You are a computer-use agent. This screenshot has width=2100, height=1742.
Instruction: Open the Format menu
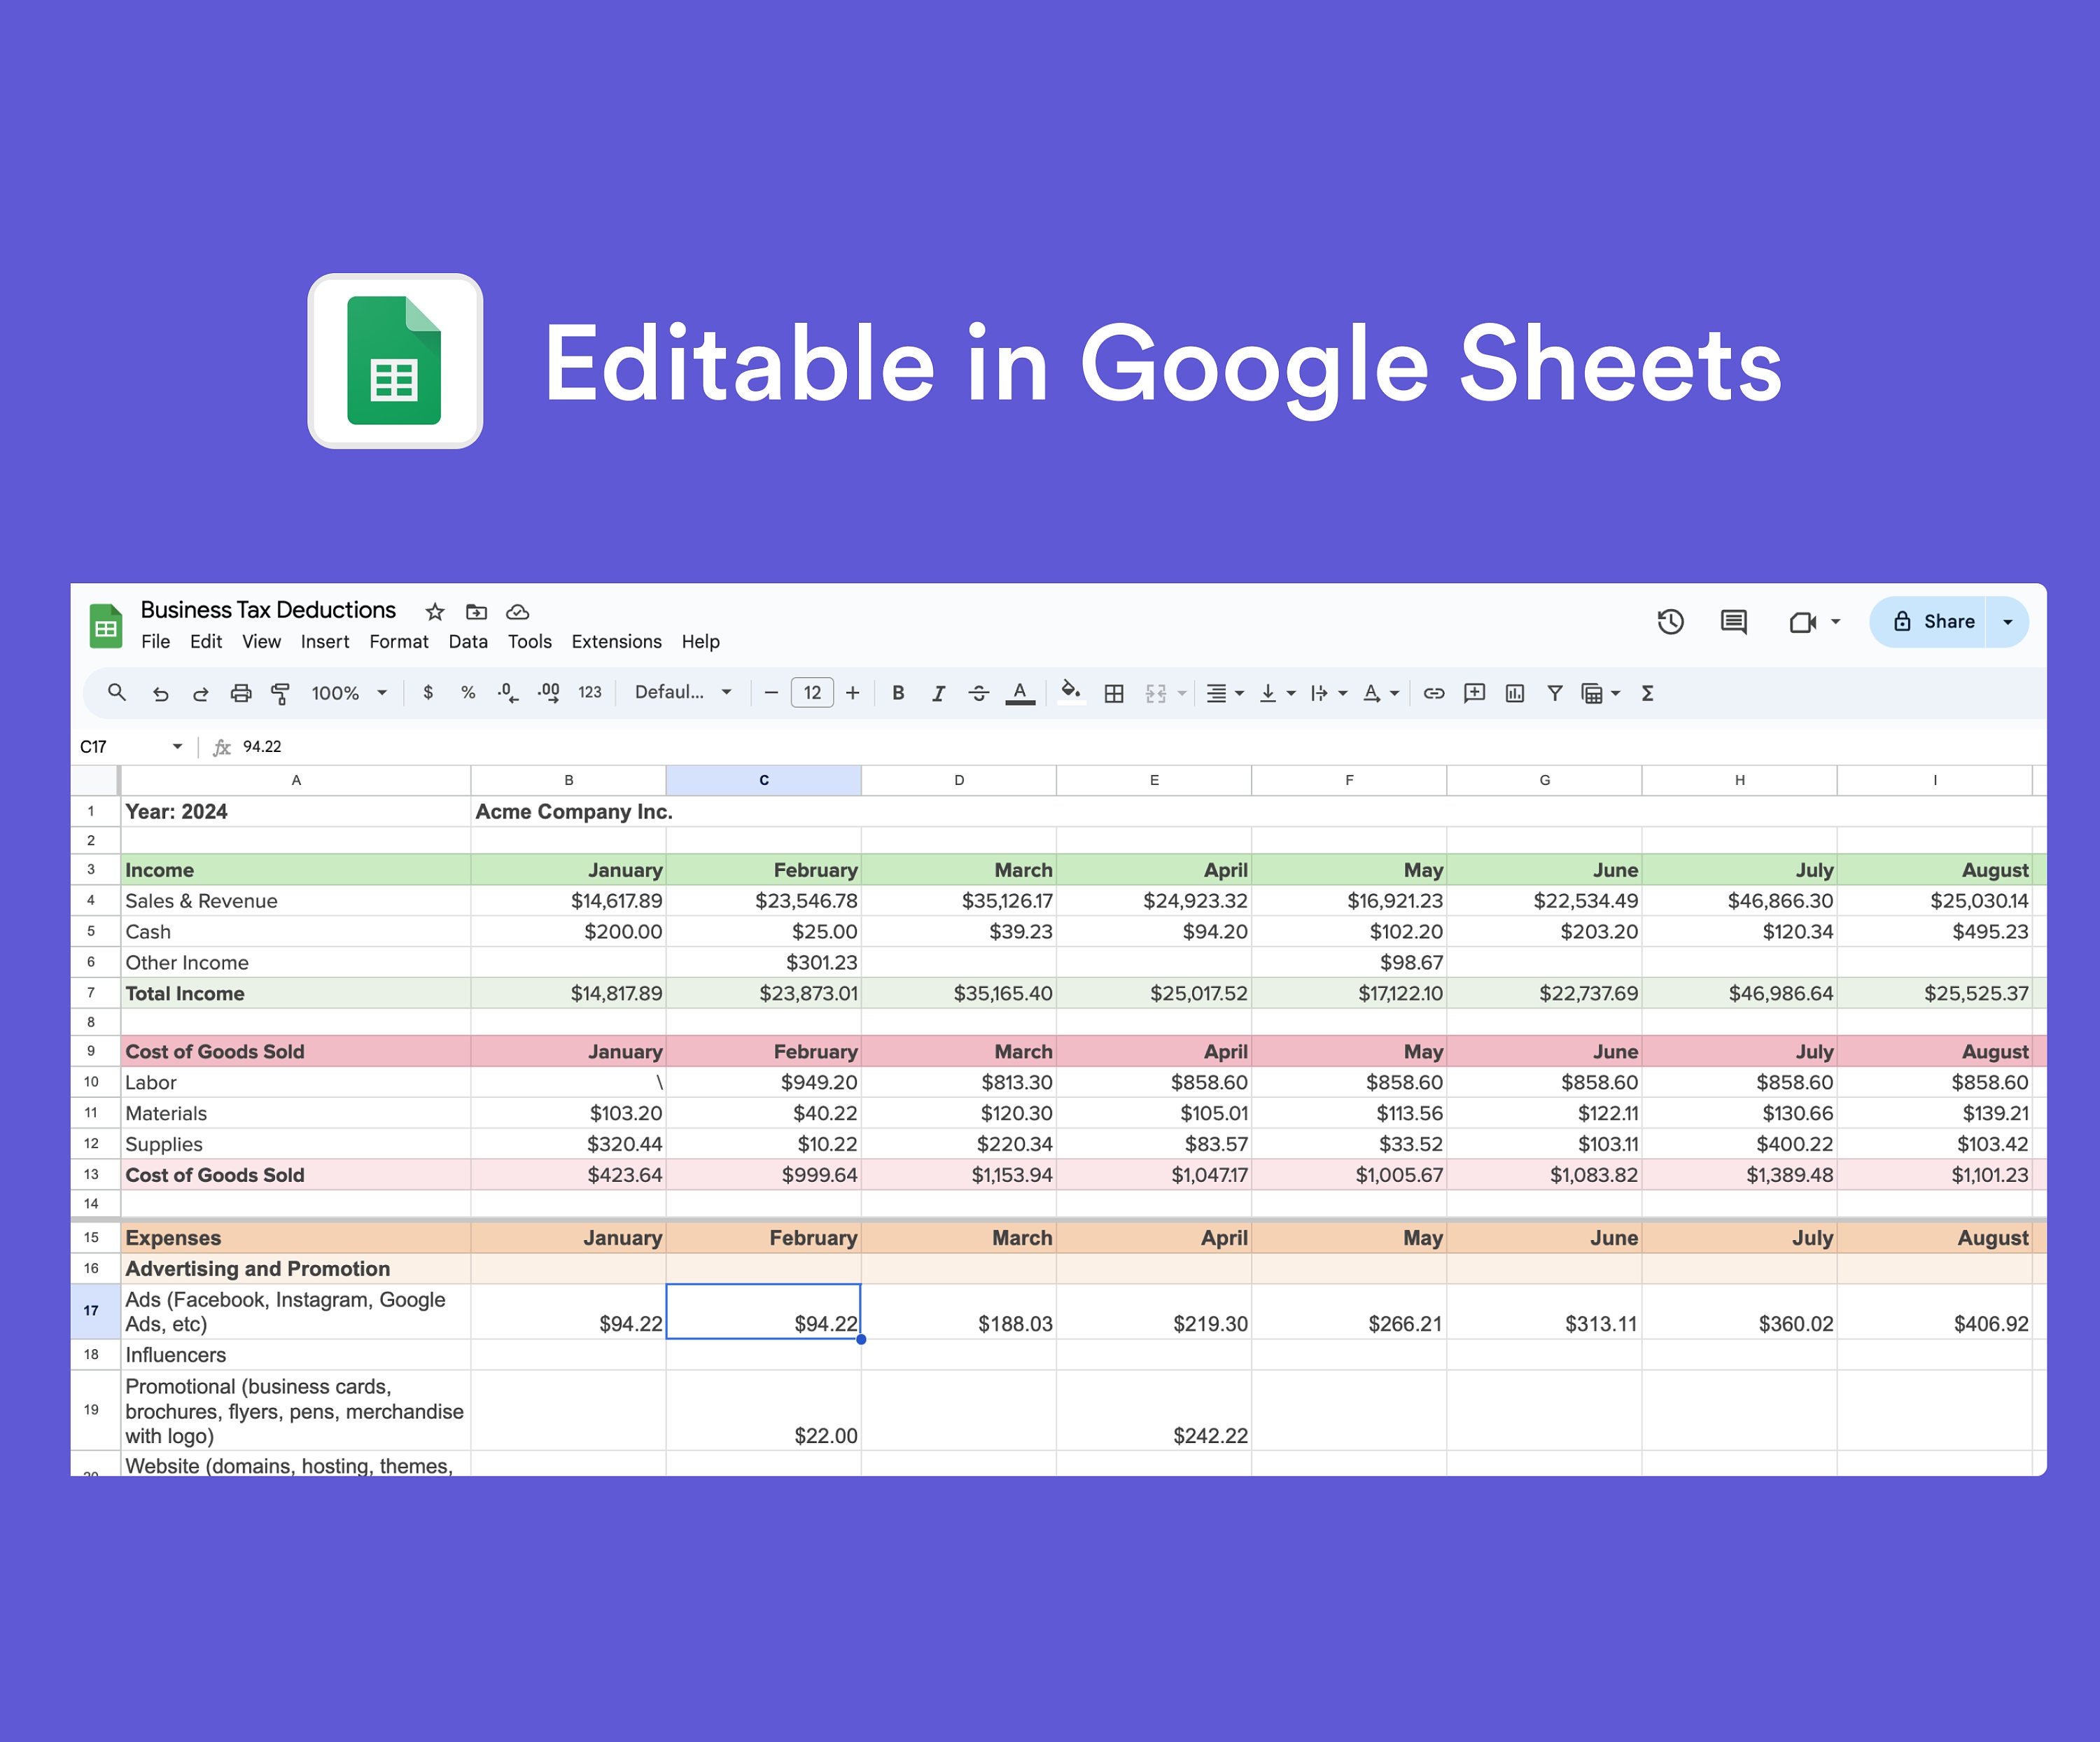(398, 641)
